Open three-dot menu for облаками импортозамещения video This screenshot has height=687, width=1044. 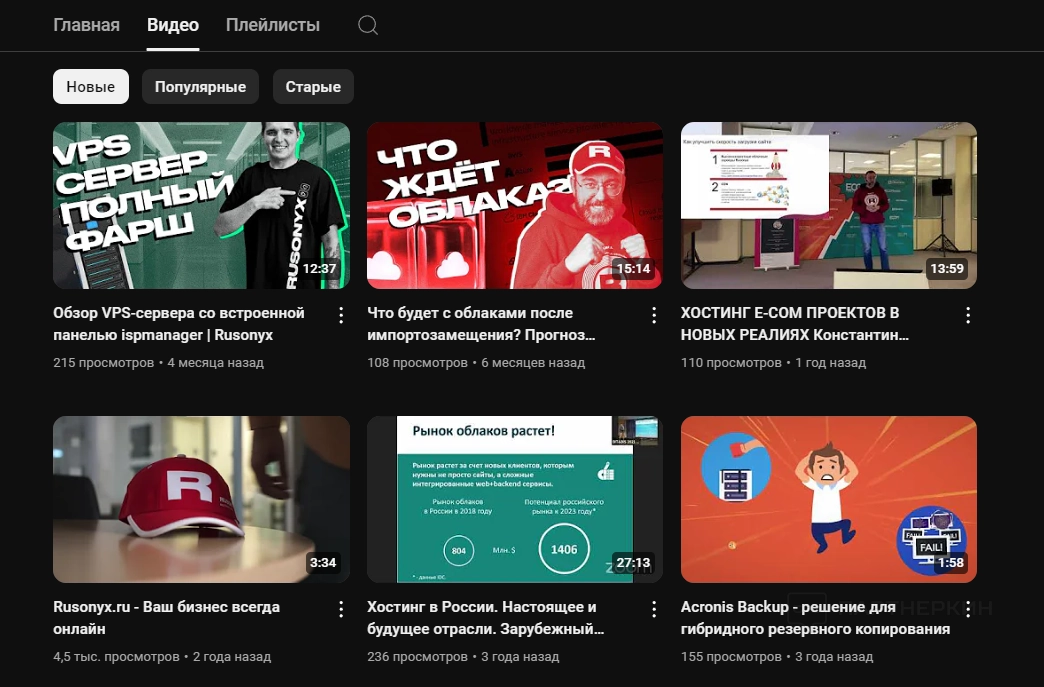[x=654, y=315]
